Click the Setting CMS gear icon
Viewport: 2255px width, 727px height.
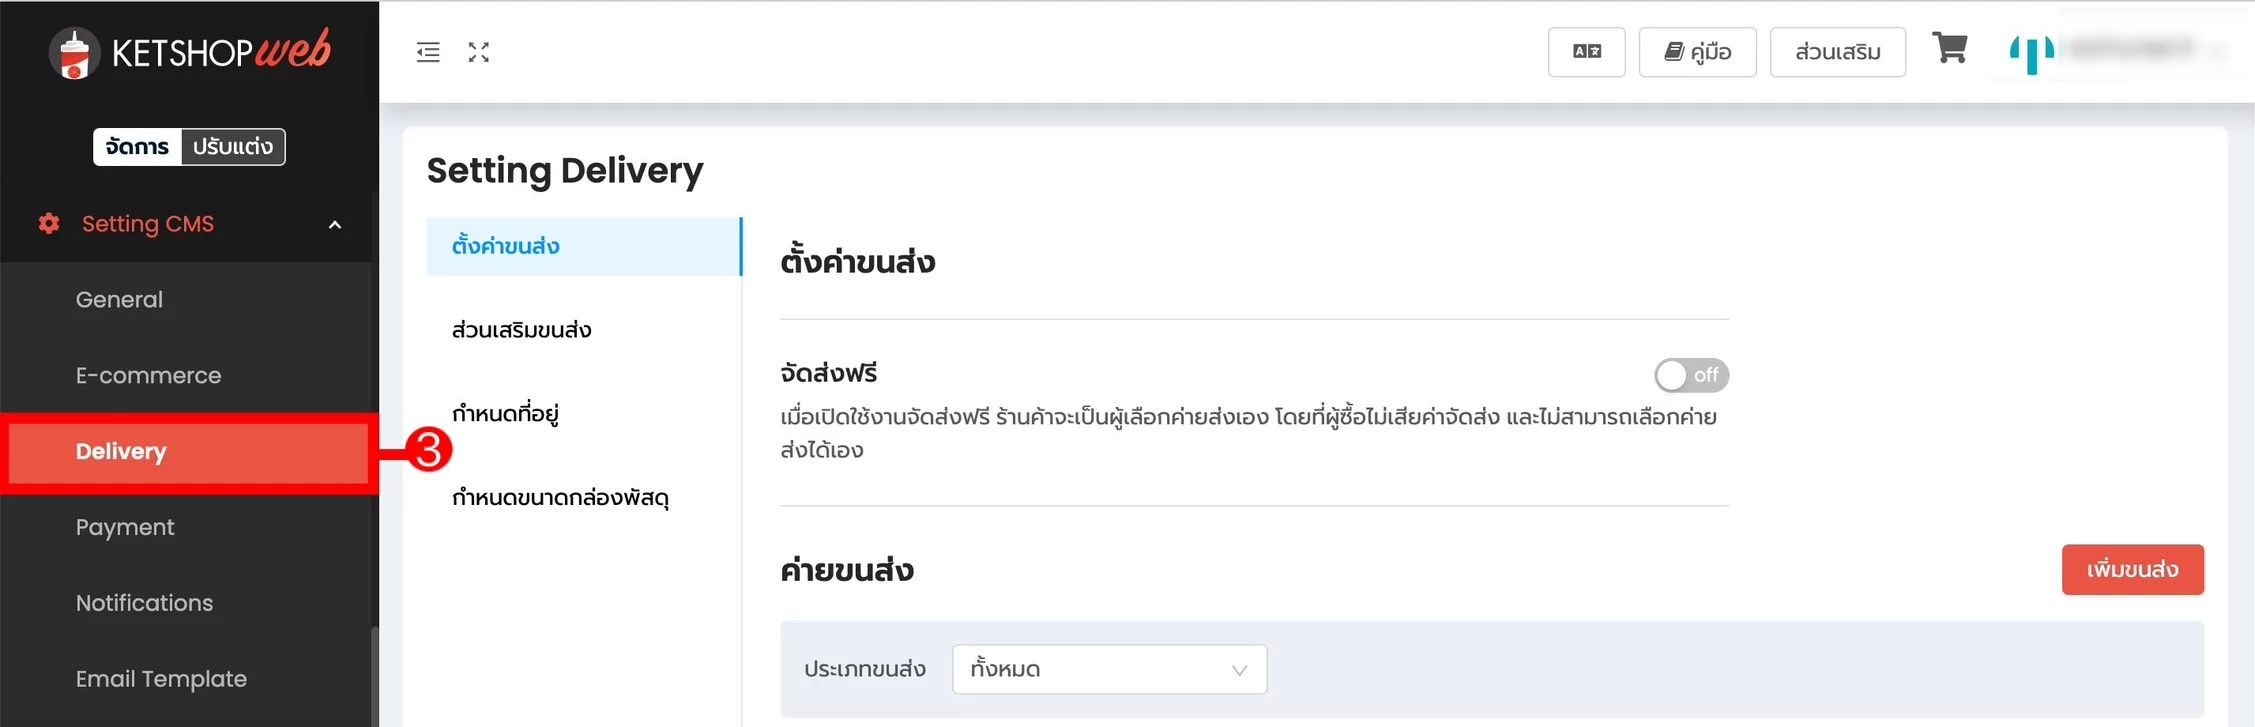pyautogui.click(x=49, y=223)
